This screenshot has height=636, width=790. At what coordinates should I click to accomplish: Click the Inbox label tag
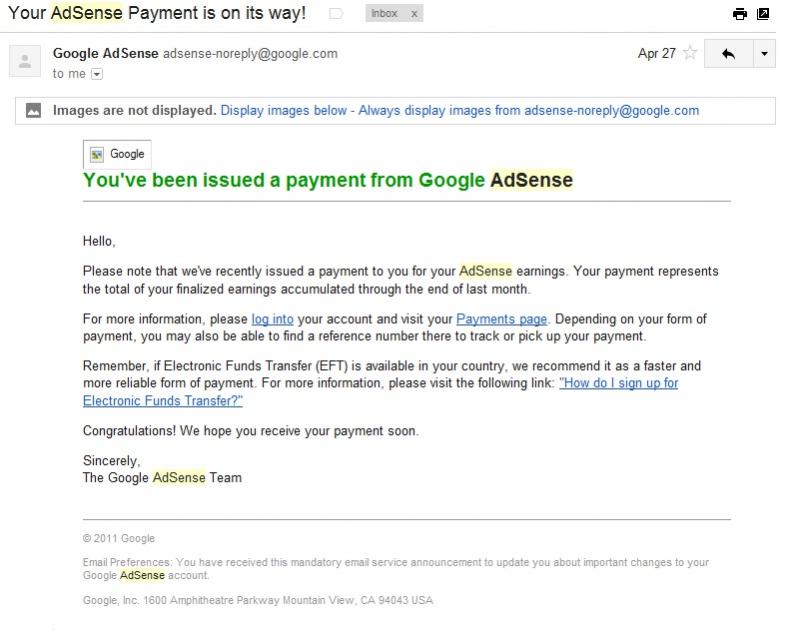coord(384,14)
